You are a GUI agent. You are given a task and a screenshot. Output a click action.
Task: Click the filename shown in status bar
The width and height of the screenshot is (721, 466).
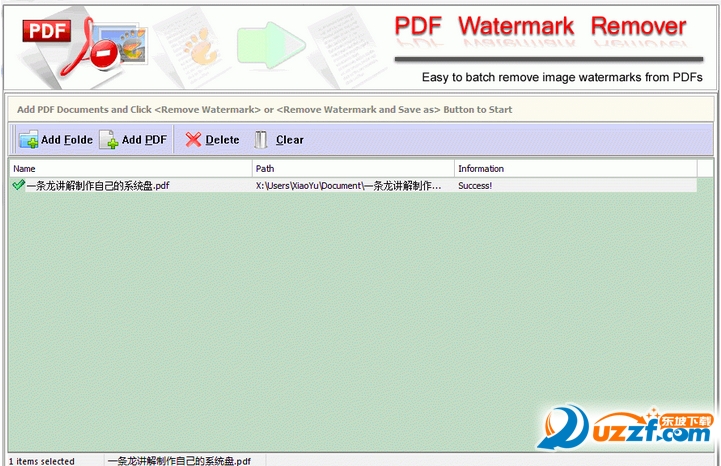point(179,461)
